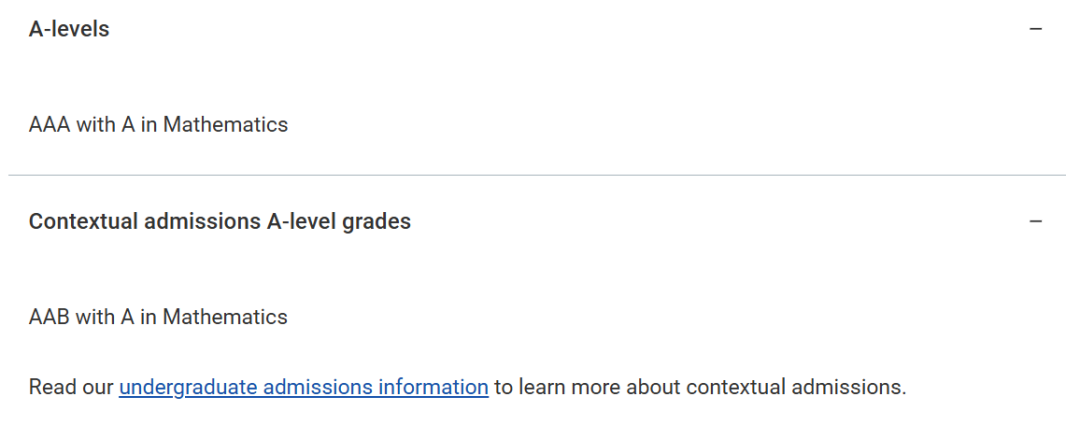This screenshot has height=425, width=1080.
Task: Click the 'AAA' grade text
Action: click(50, 125)
